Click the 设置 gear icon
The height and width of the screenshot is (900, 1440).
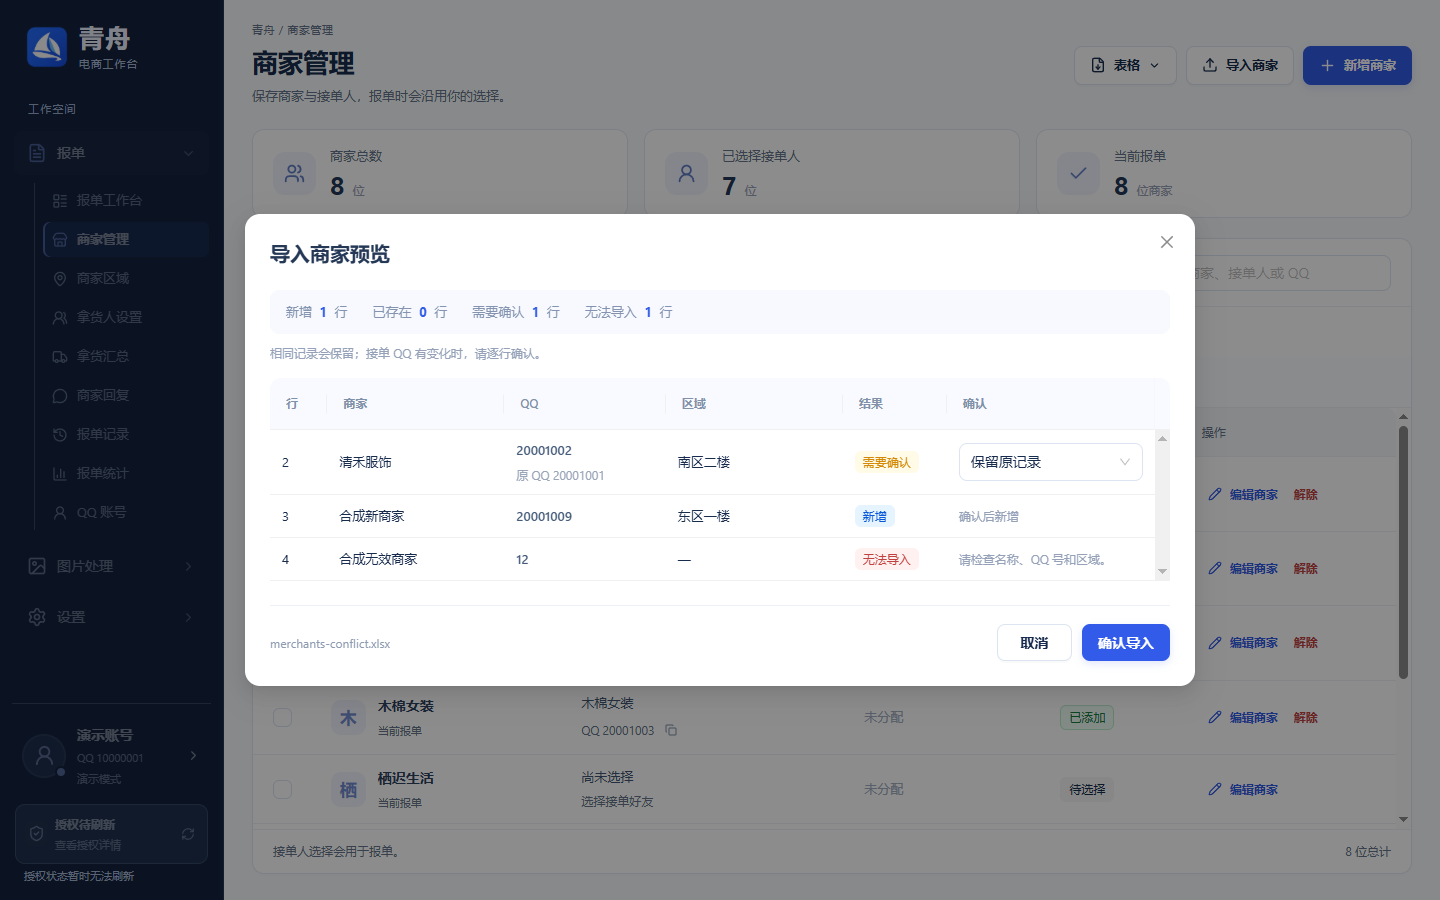[x=37, y=617]
